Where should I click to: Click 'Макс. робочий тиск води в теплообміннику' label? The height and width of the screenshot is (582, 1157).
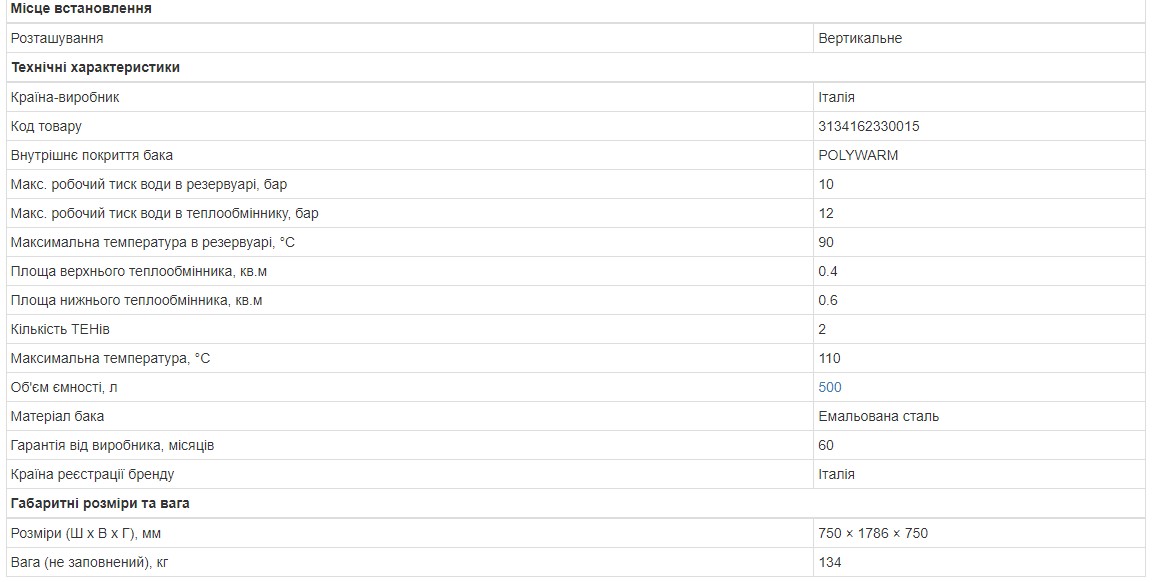[x=164, y=213]
